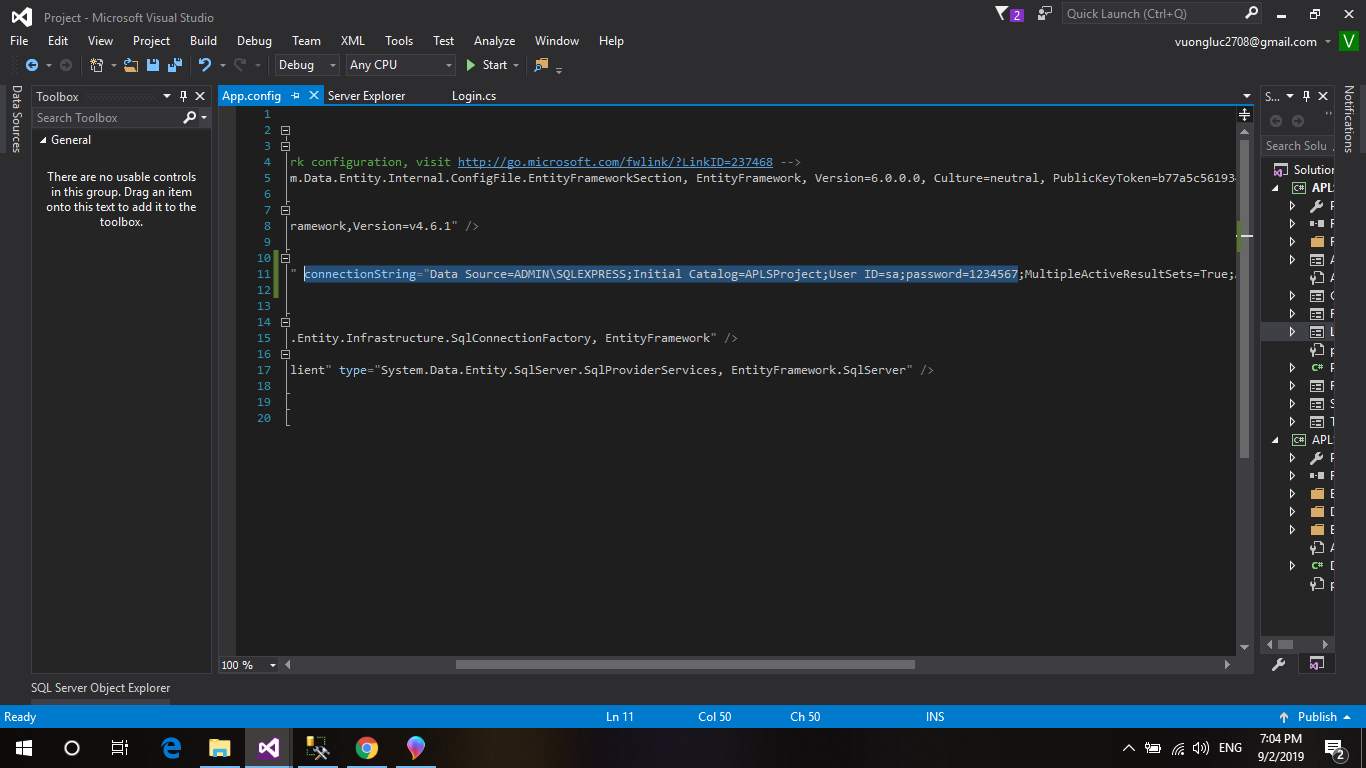Close the Toolbox panel

coord(201,97)
